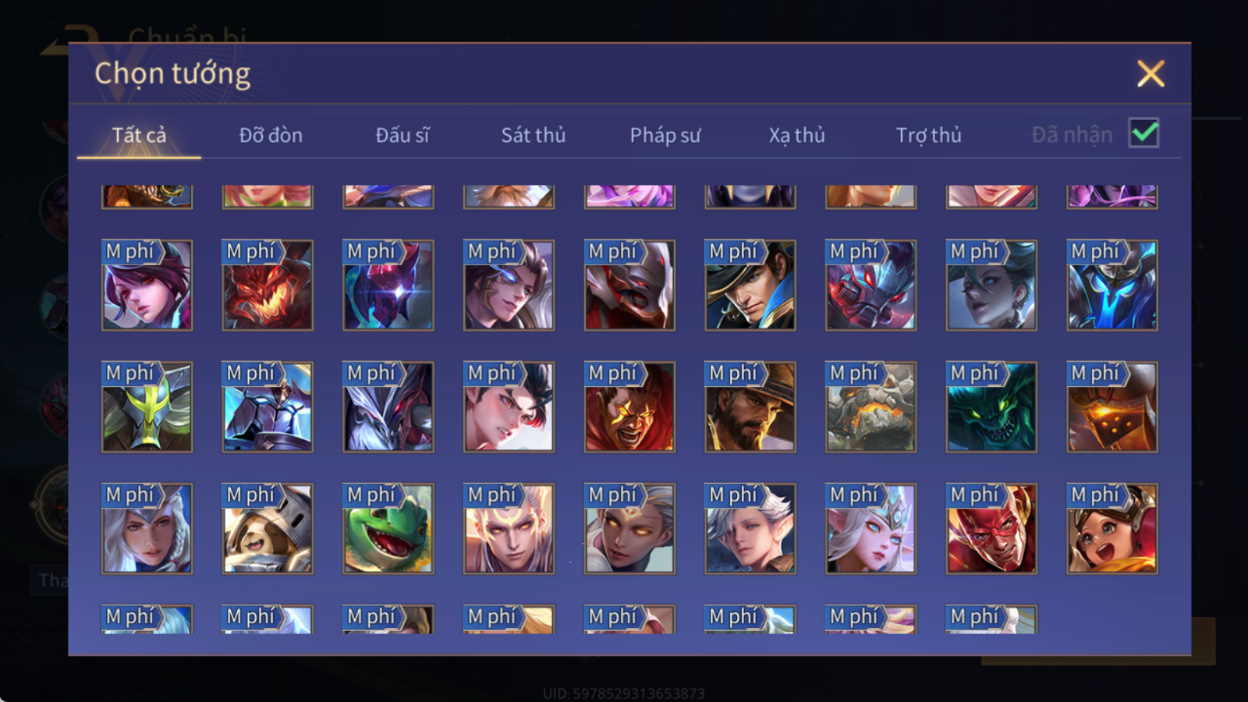Image resolution: width=1248 pixels, height=702 pixels.
Task: Choose the smiling girl with headband hero
Action: click(1112, 529)
